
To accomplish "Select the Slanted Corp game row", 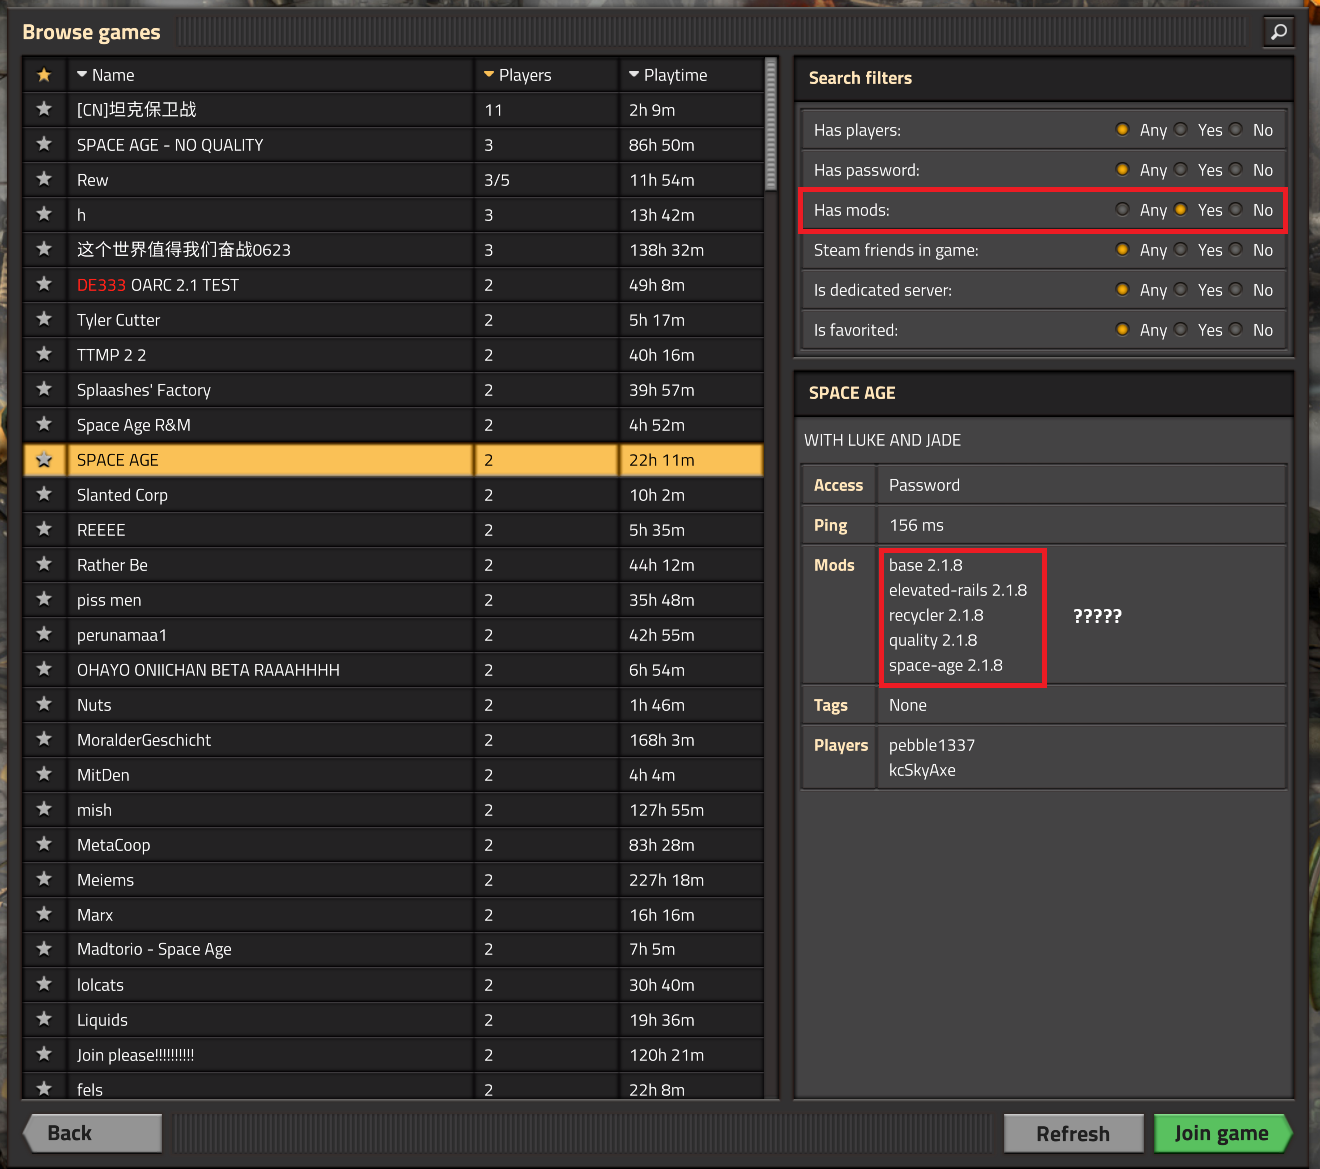I will (393, 495).
